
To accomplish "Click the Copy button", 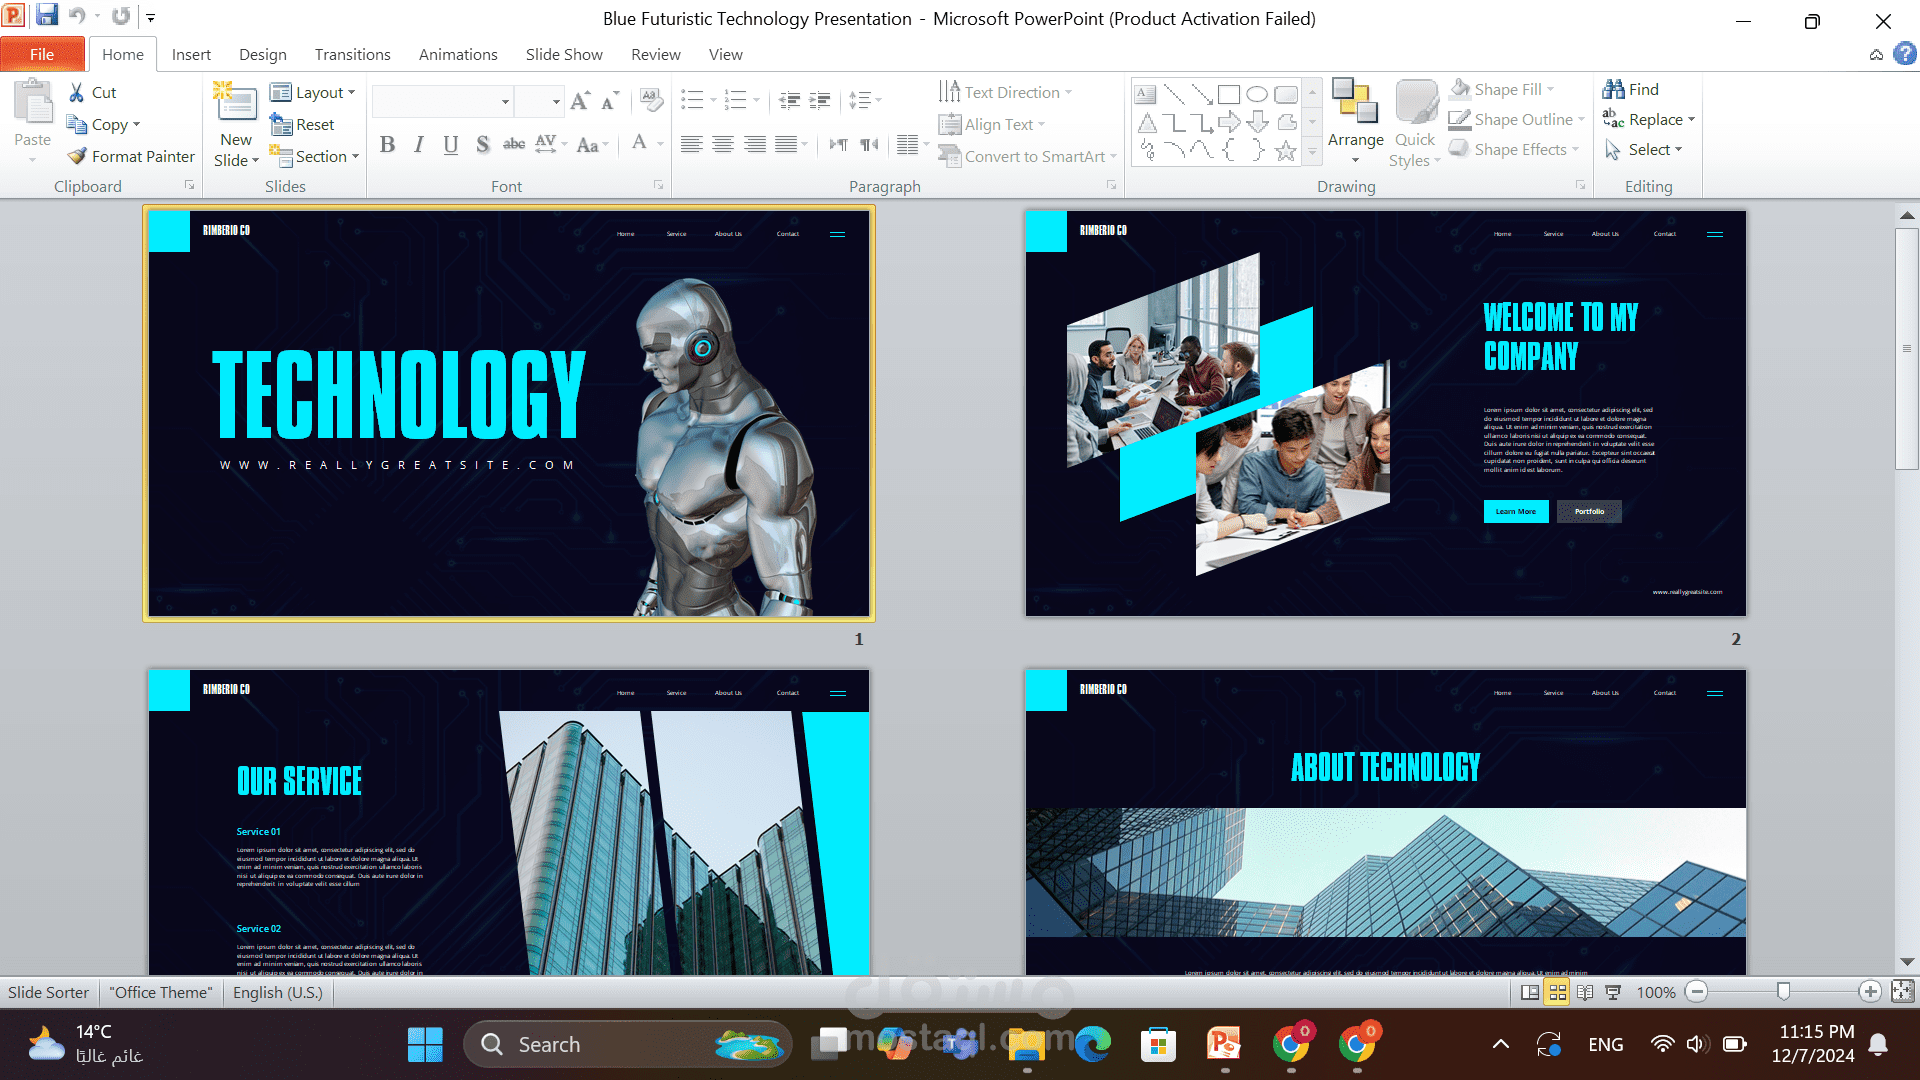I will 104,124.
